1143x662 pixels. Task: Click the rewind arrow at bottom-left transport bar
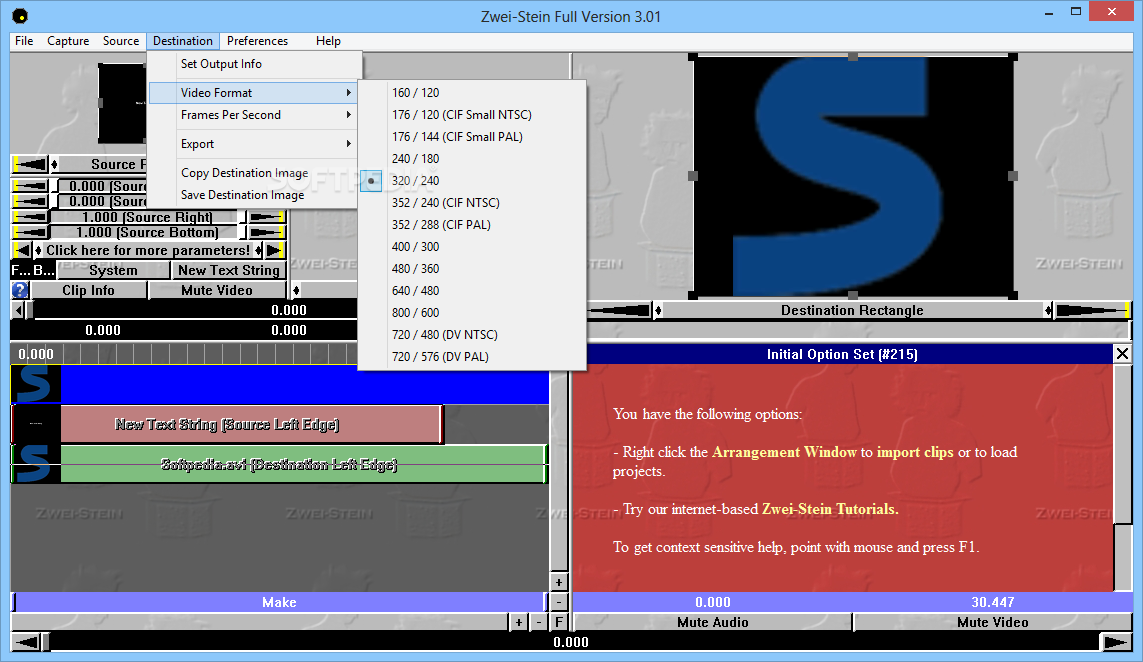[x=27, y=642]
